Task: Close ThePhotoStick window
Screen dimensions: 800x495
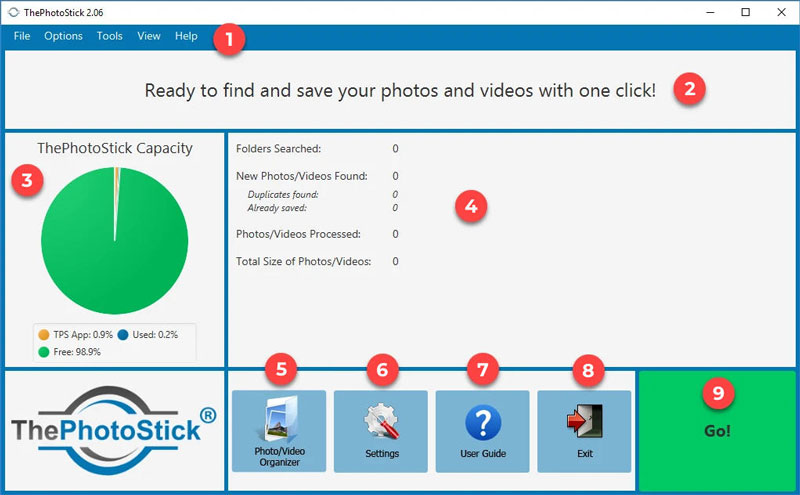Action: [781, 12]
